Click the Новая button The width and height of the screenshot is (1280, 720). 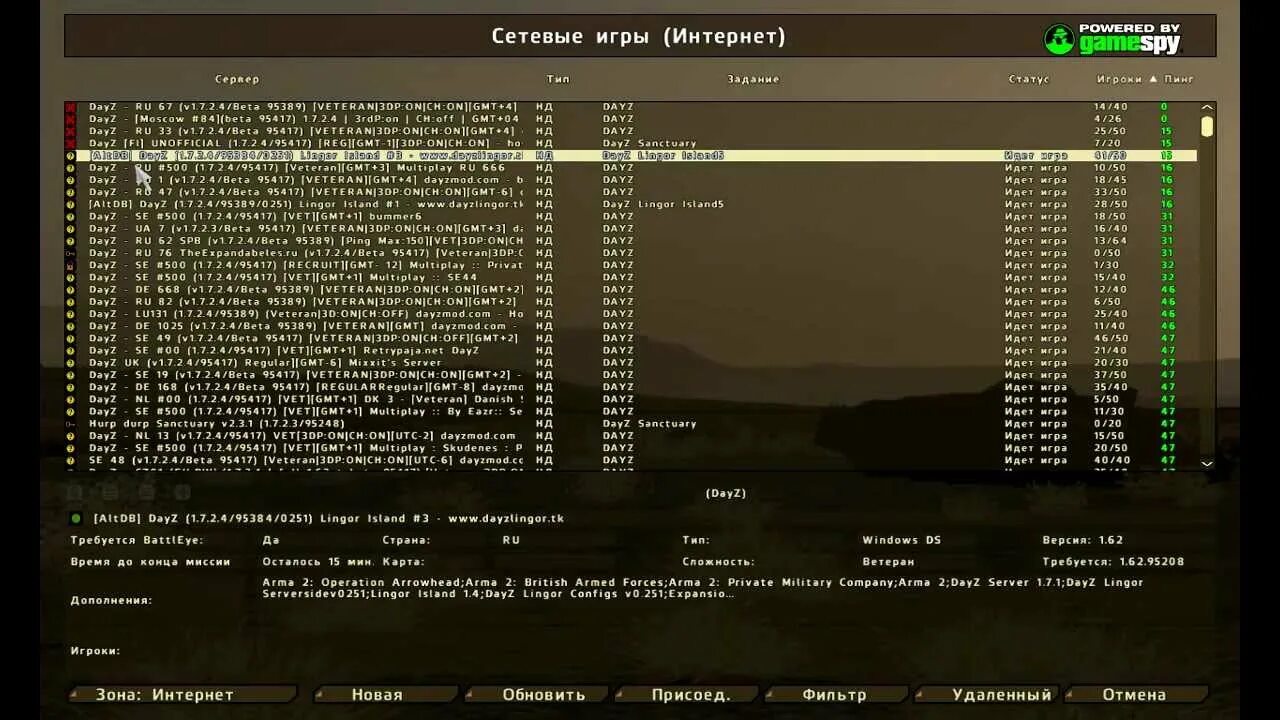point(386,694)
